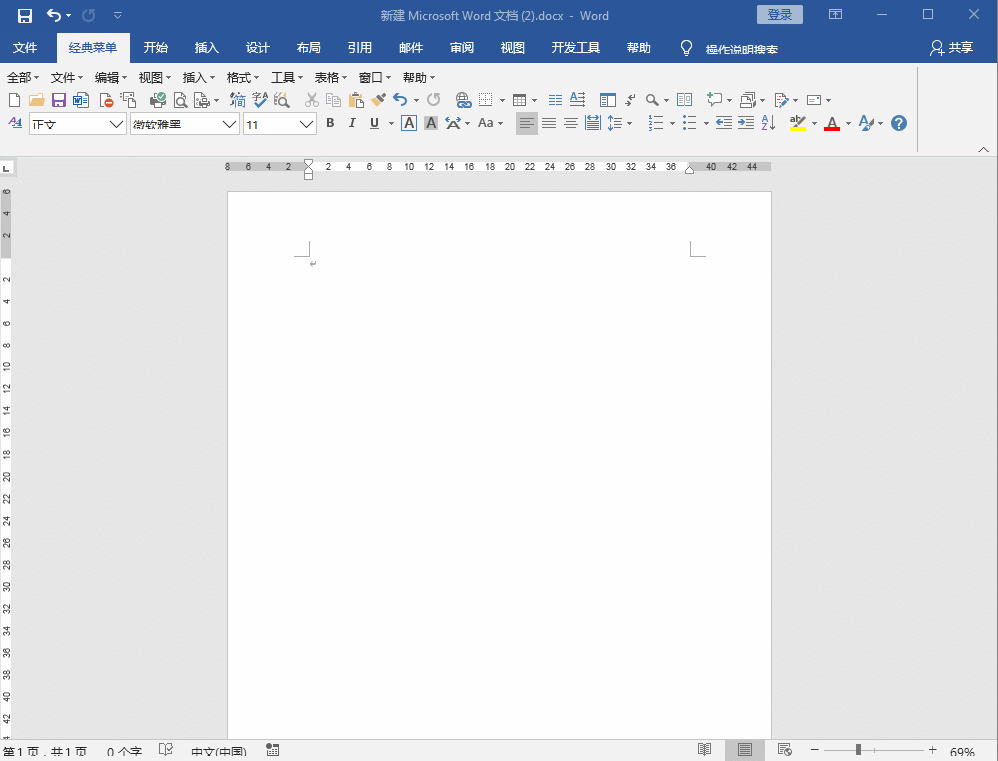Click the 登录 sign-in button
Image resolution: width=998 pixels, height=761 pixels.
point(780,15)
